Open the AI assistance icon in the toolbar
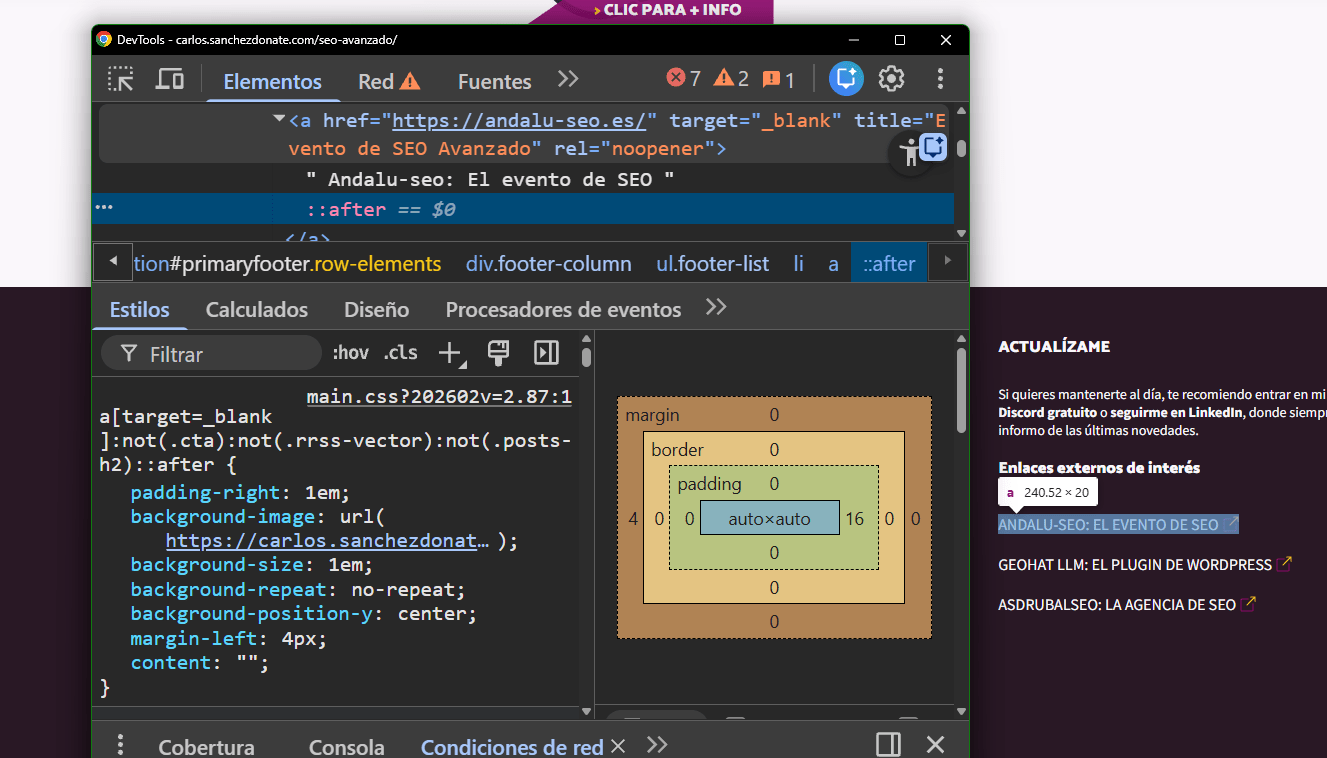The height and width of the screenshot is (758, 1327). pyautogui.click(x=846, y=79)
